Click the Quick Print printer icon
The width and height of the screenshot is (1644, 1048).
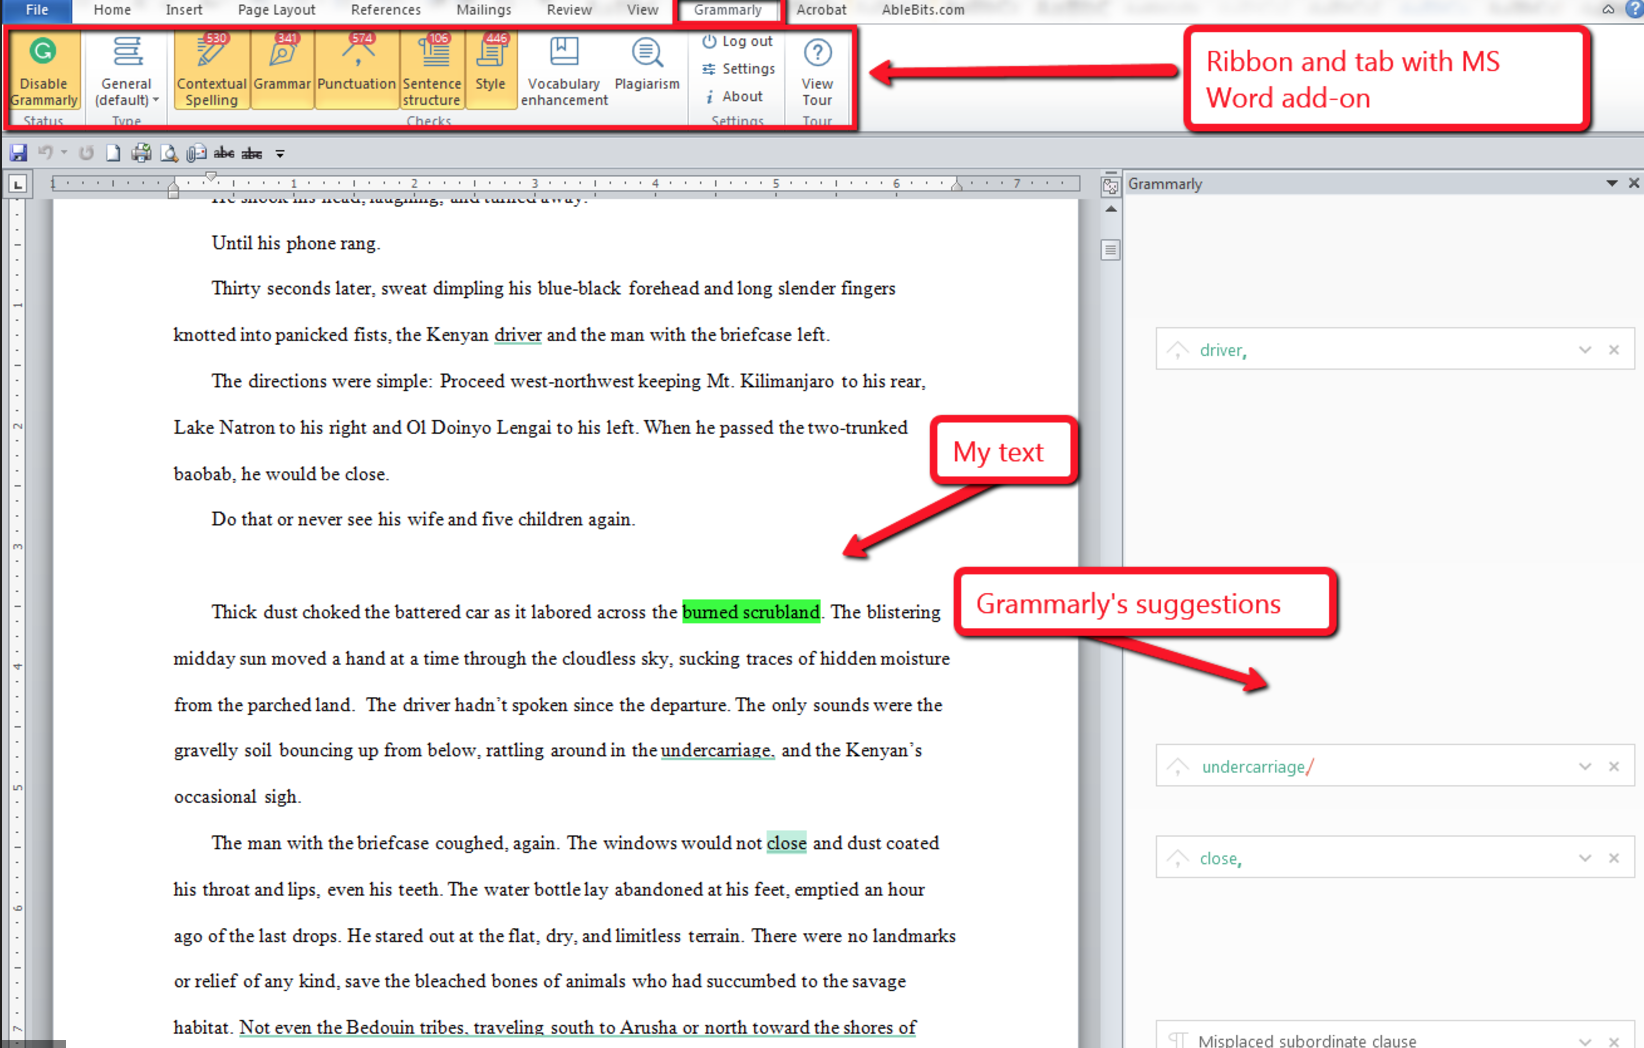coord(141,153)
